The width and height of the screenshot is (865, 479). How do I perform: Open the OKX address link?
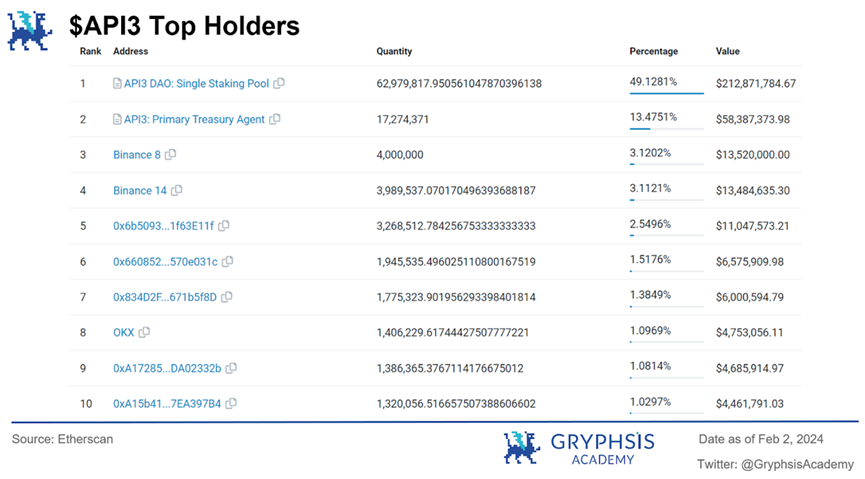click(123, 333)
